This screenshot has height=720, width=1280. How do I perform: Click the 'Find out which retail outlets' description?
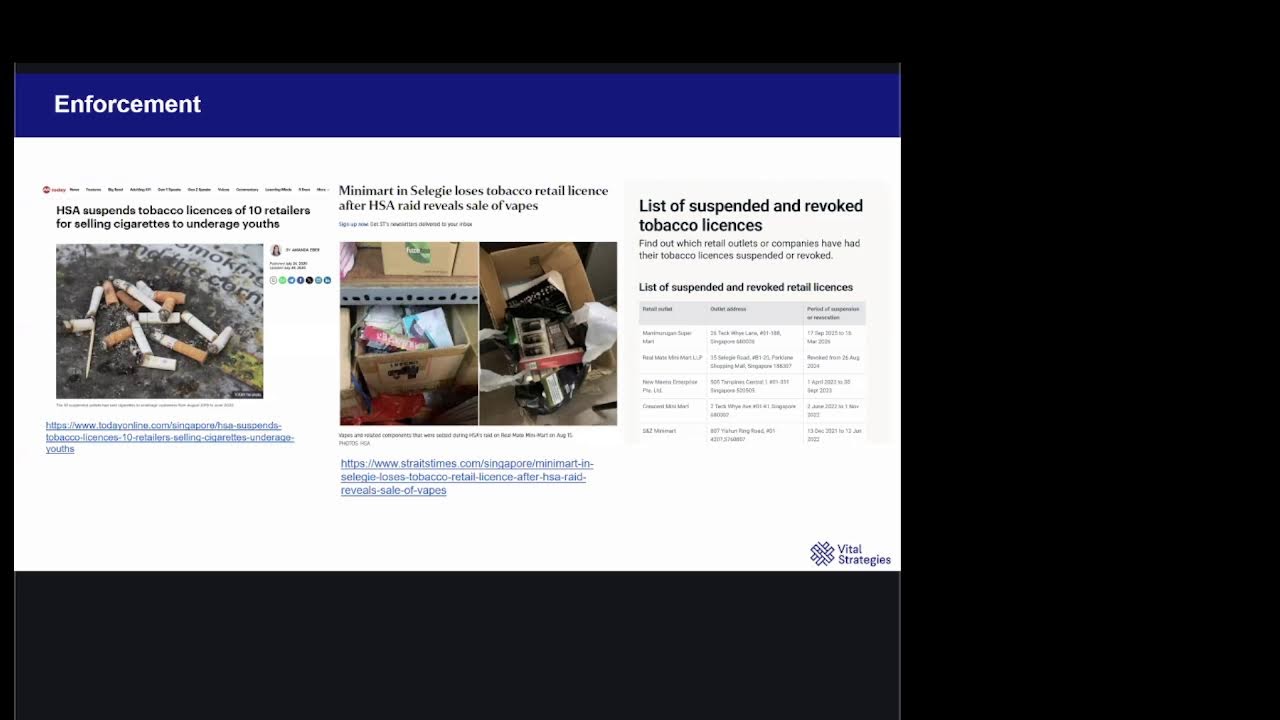coord(749,249)
